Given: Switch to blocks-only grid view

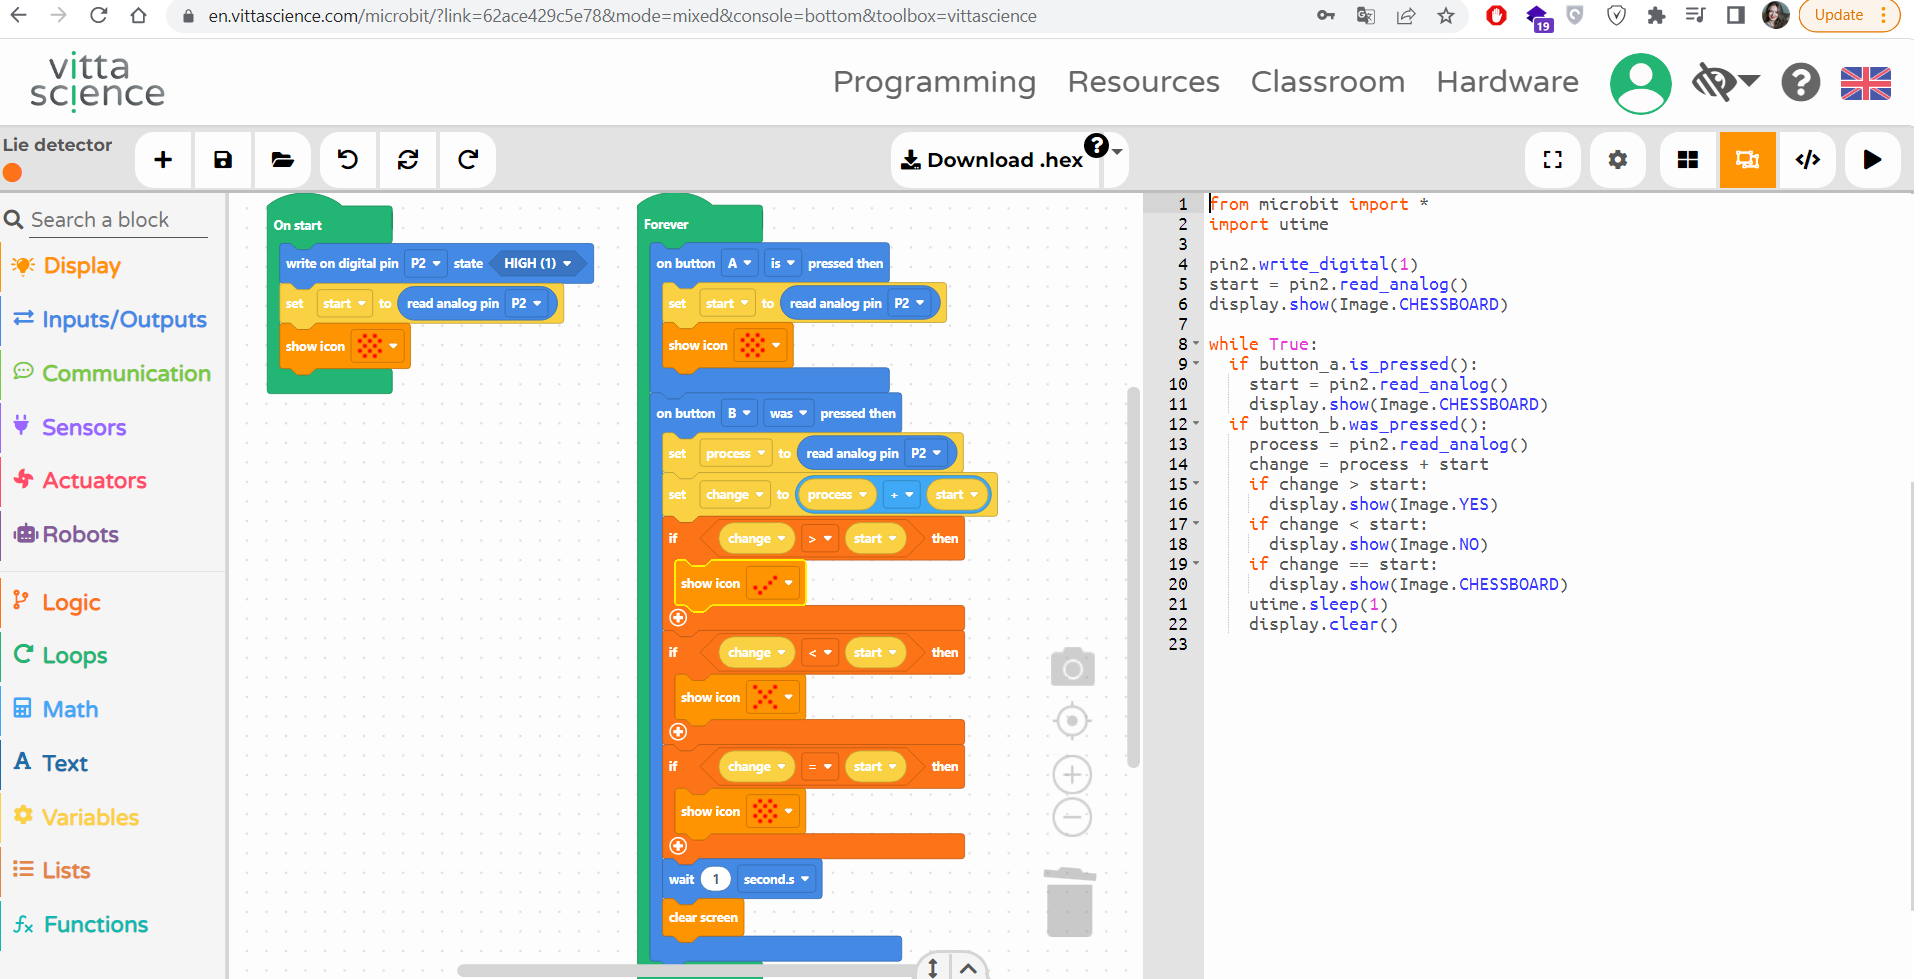Looking at the screenshot, I should 1688,160.
